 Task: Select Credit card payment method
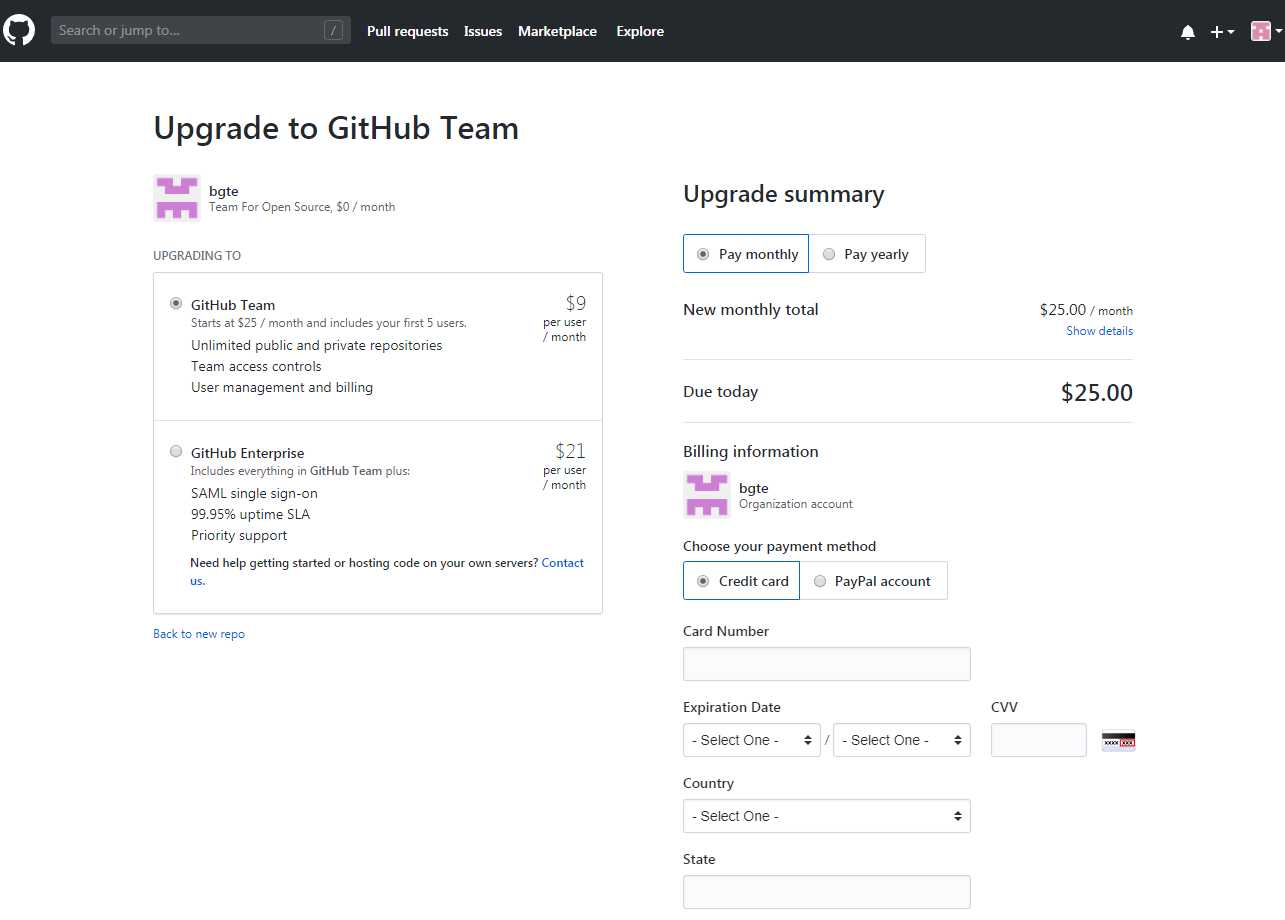pyautogui.click(x=741, y=581)
